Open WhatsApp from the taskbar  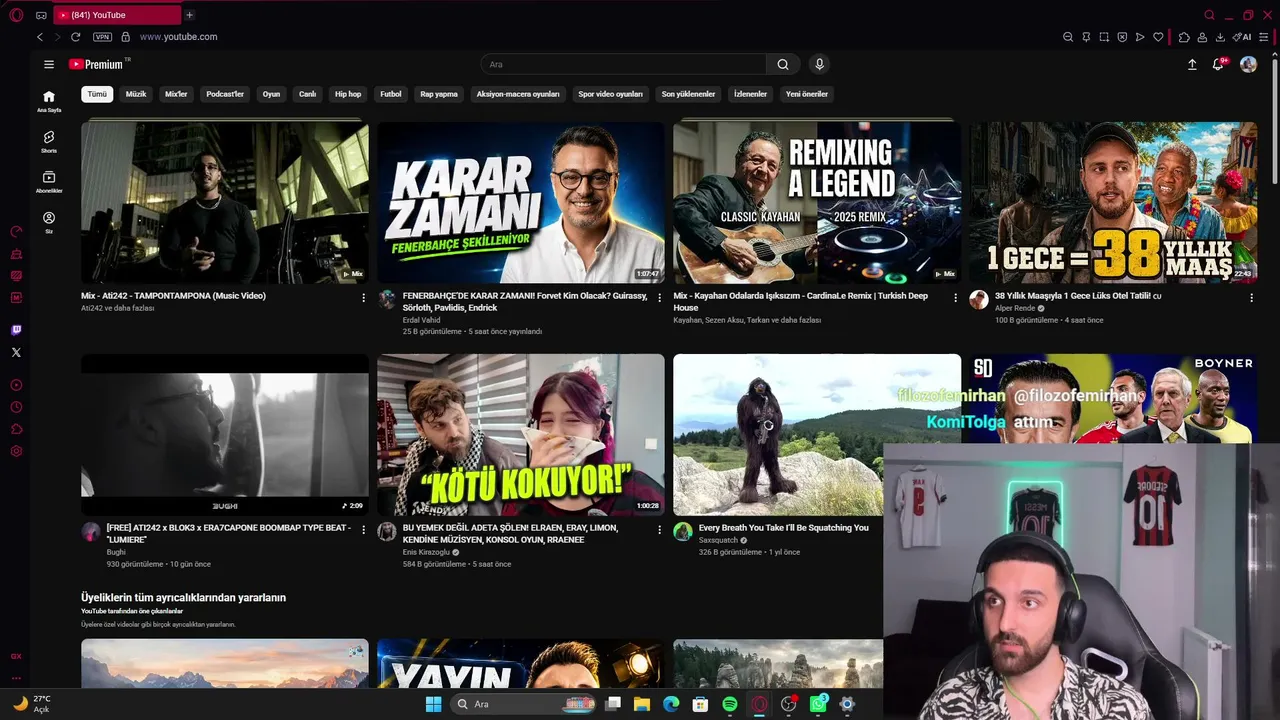818,704
